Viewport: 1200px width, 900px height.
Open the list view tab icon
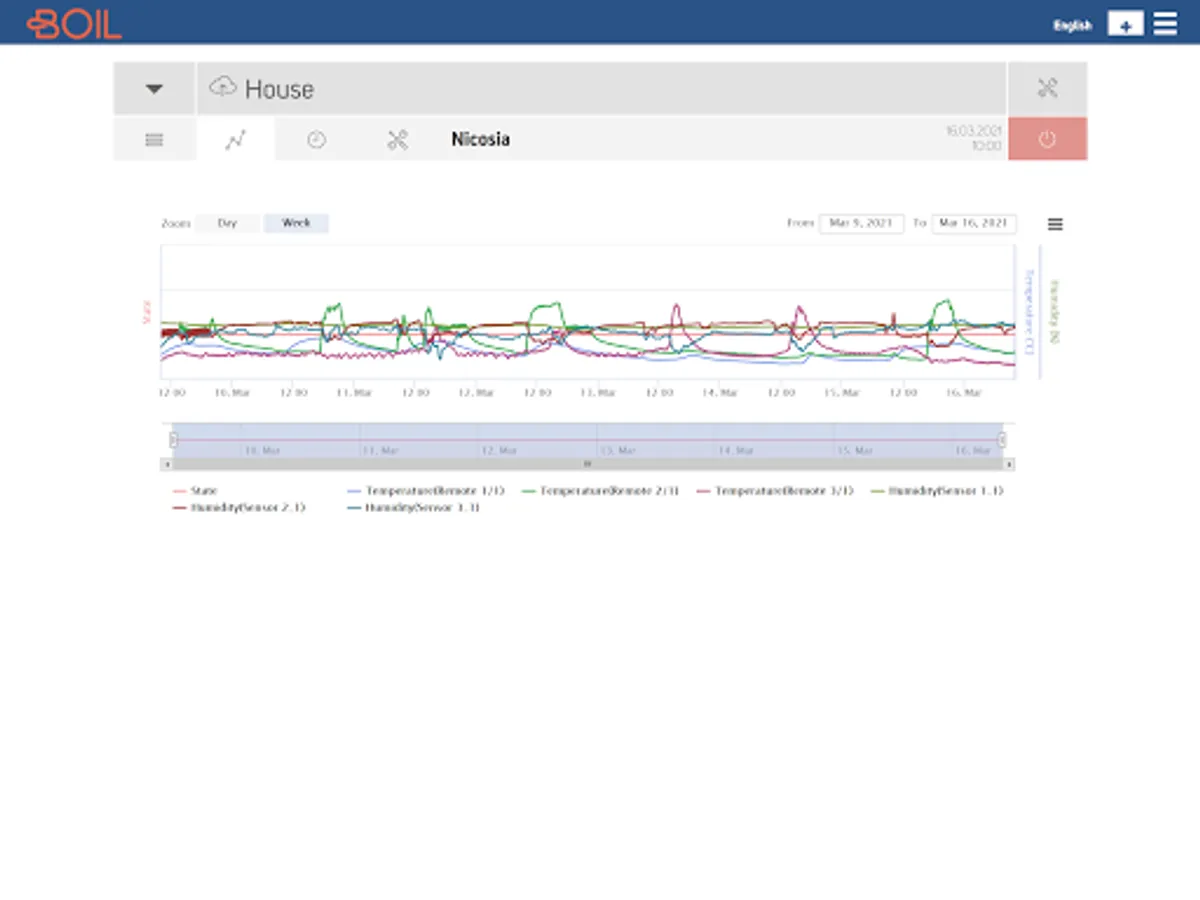click(154, 140)
